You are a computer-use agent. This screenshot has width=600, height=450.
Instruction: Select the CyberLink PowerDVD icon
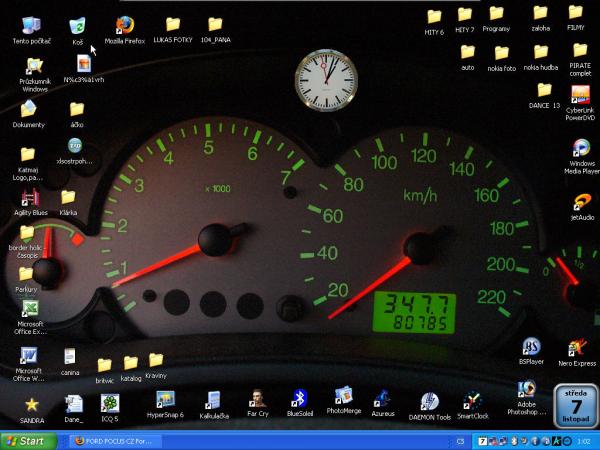point(580,96)
